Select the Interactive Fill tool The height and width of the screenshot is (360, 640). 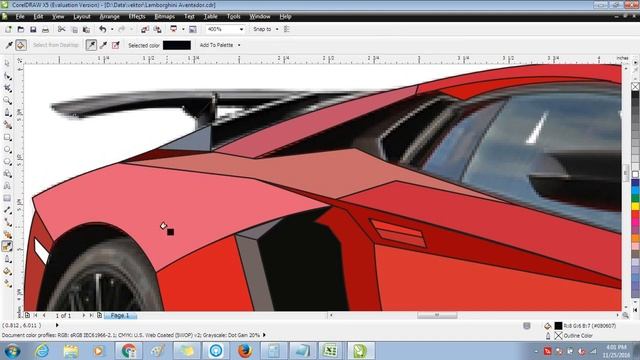(7, 283)
